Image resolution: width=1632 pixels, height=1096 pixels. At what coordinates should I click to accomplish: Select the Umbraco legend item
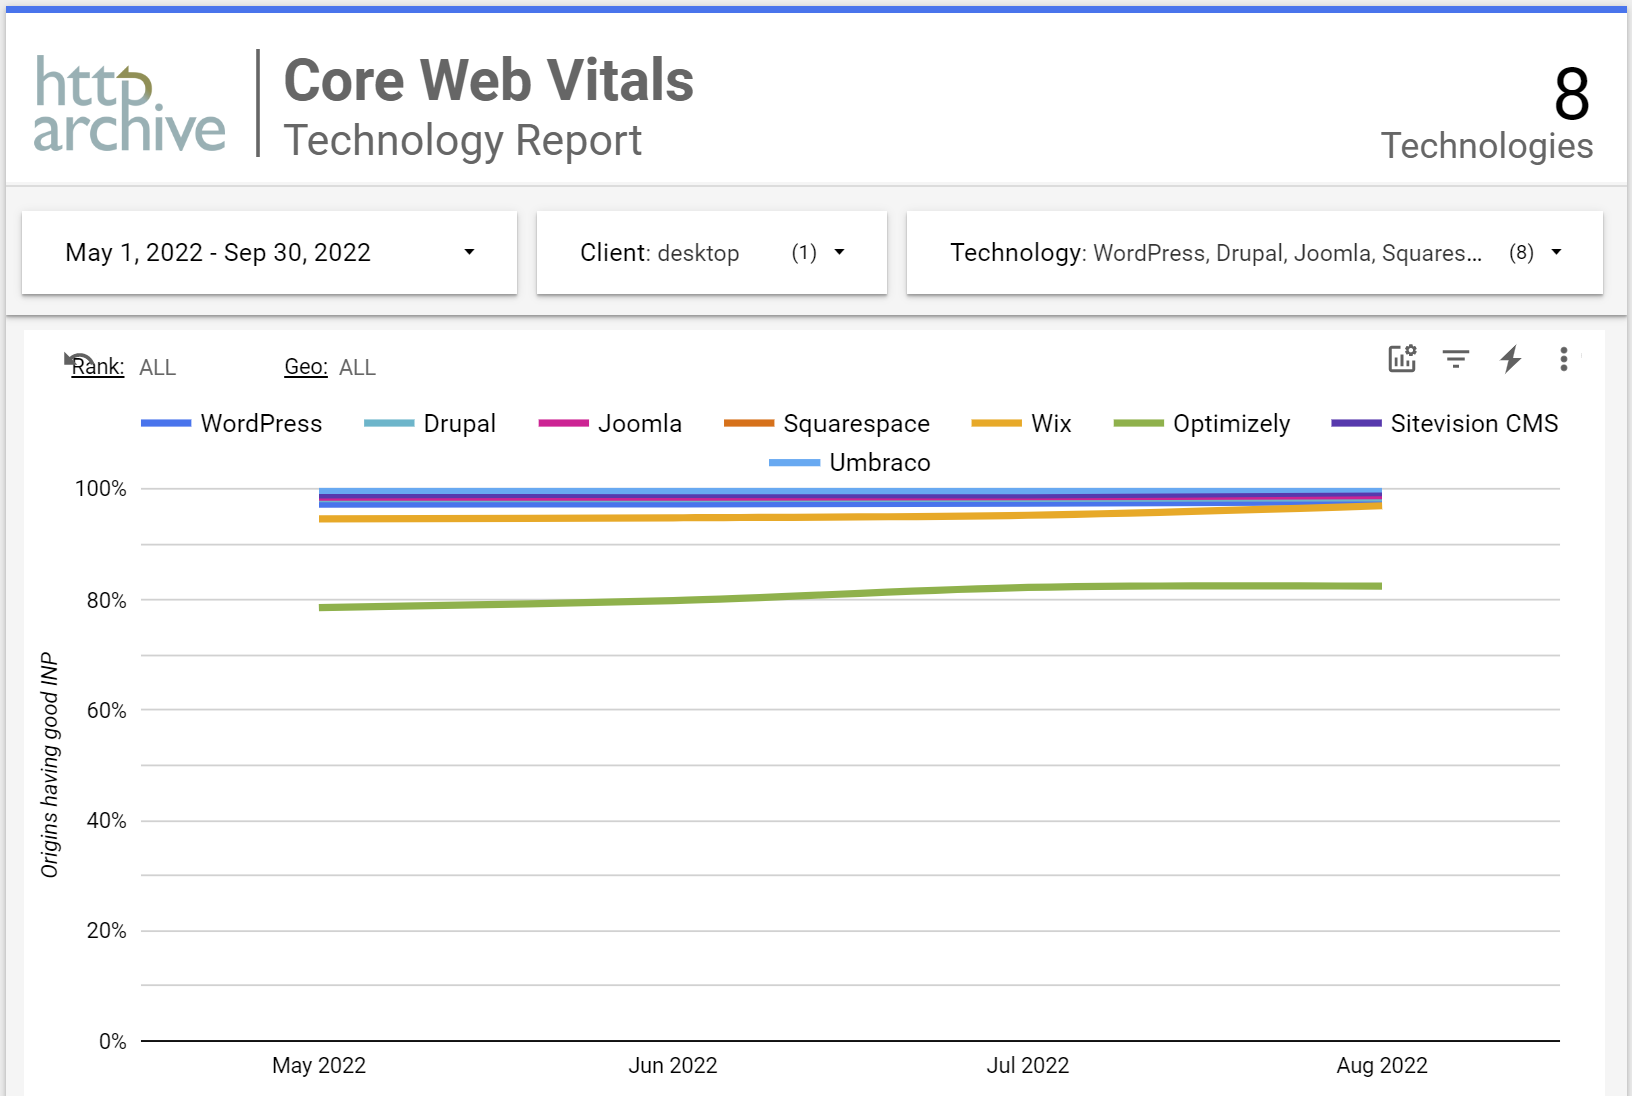coord(879,463)
